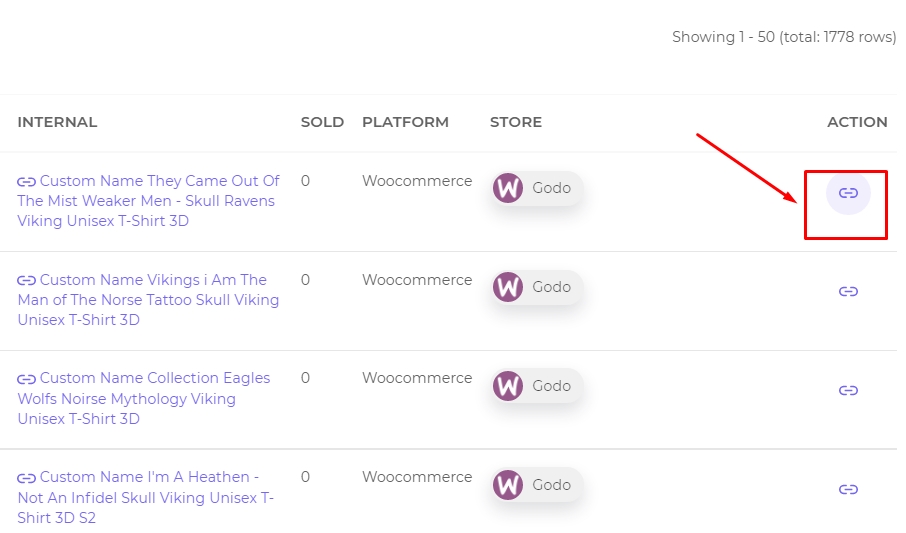Click chain icon before They Came Out Of title
The width and height of the screenshot is (906, 533).
[x=27, y=182]
